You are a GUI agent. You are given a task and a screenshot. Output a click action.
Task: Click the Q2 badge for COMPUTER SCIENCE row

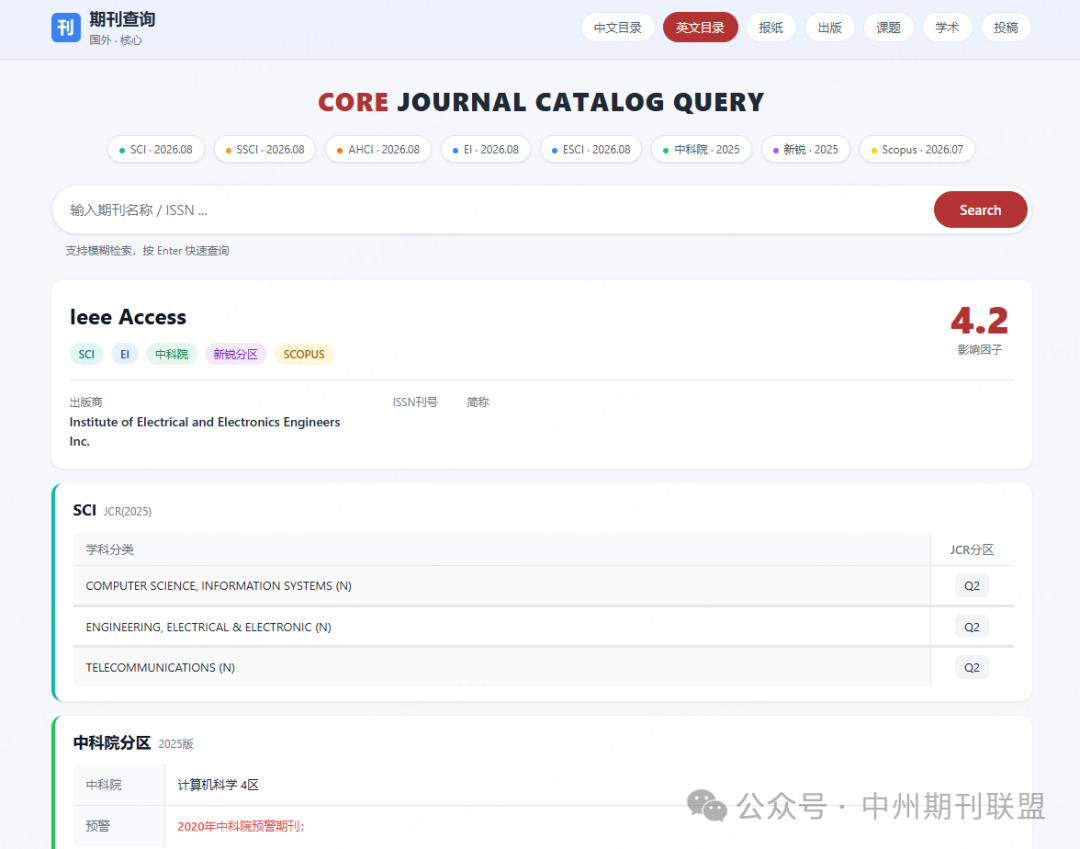pyautogui.click(x=971, y=586)
